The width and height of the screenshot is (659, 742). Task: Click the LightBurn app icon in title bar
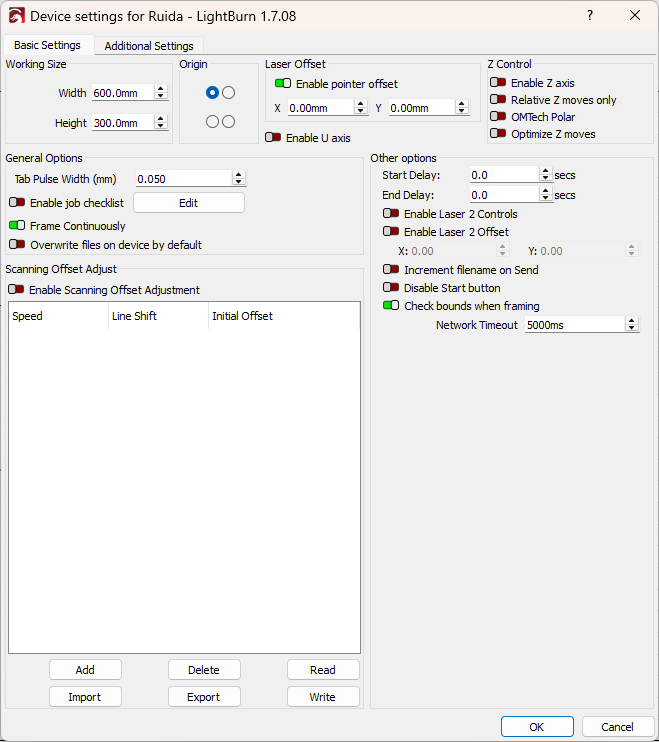click(17, 16)
